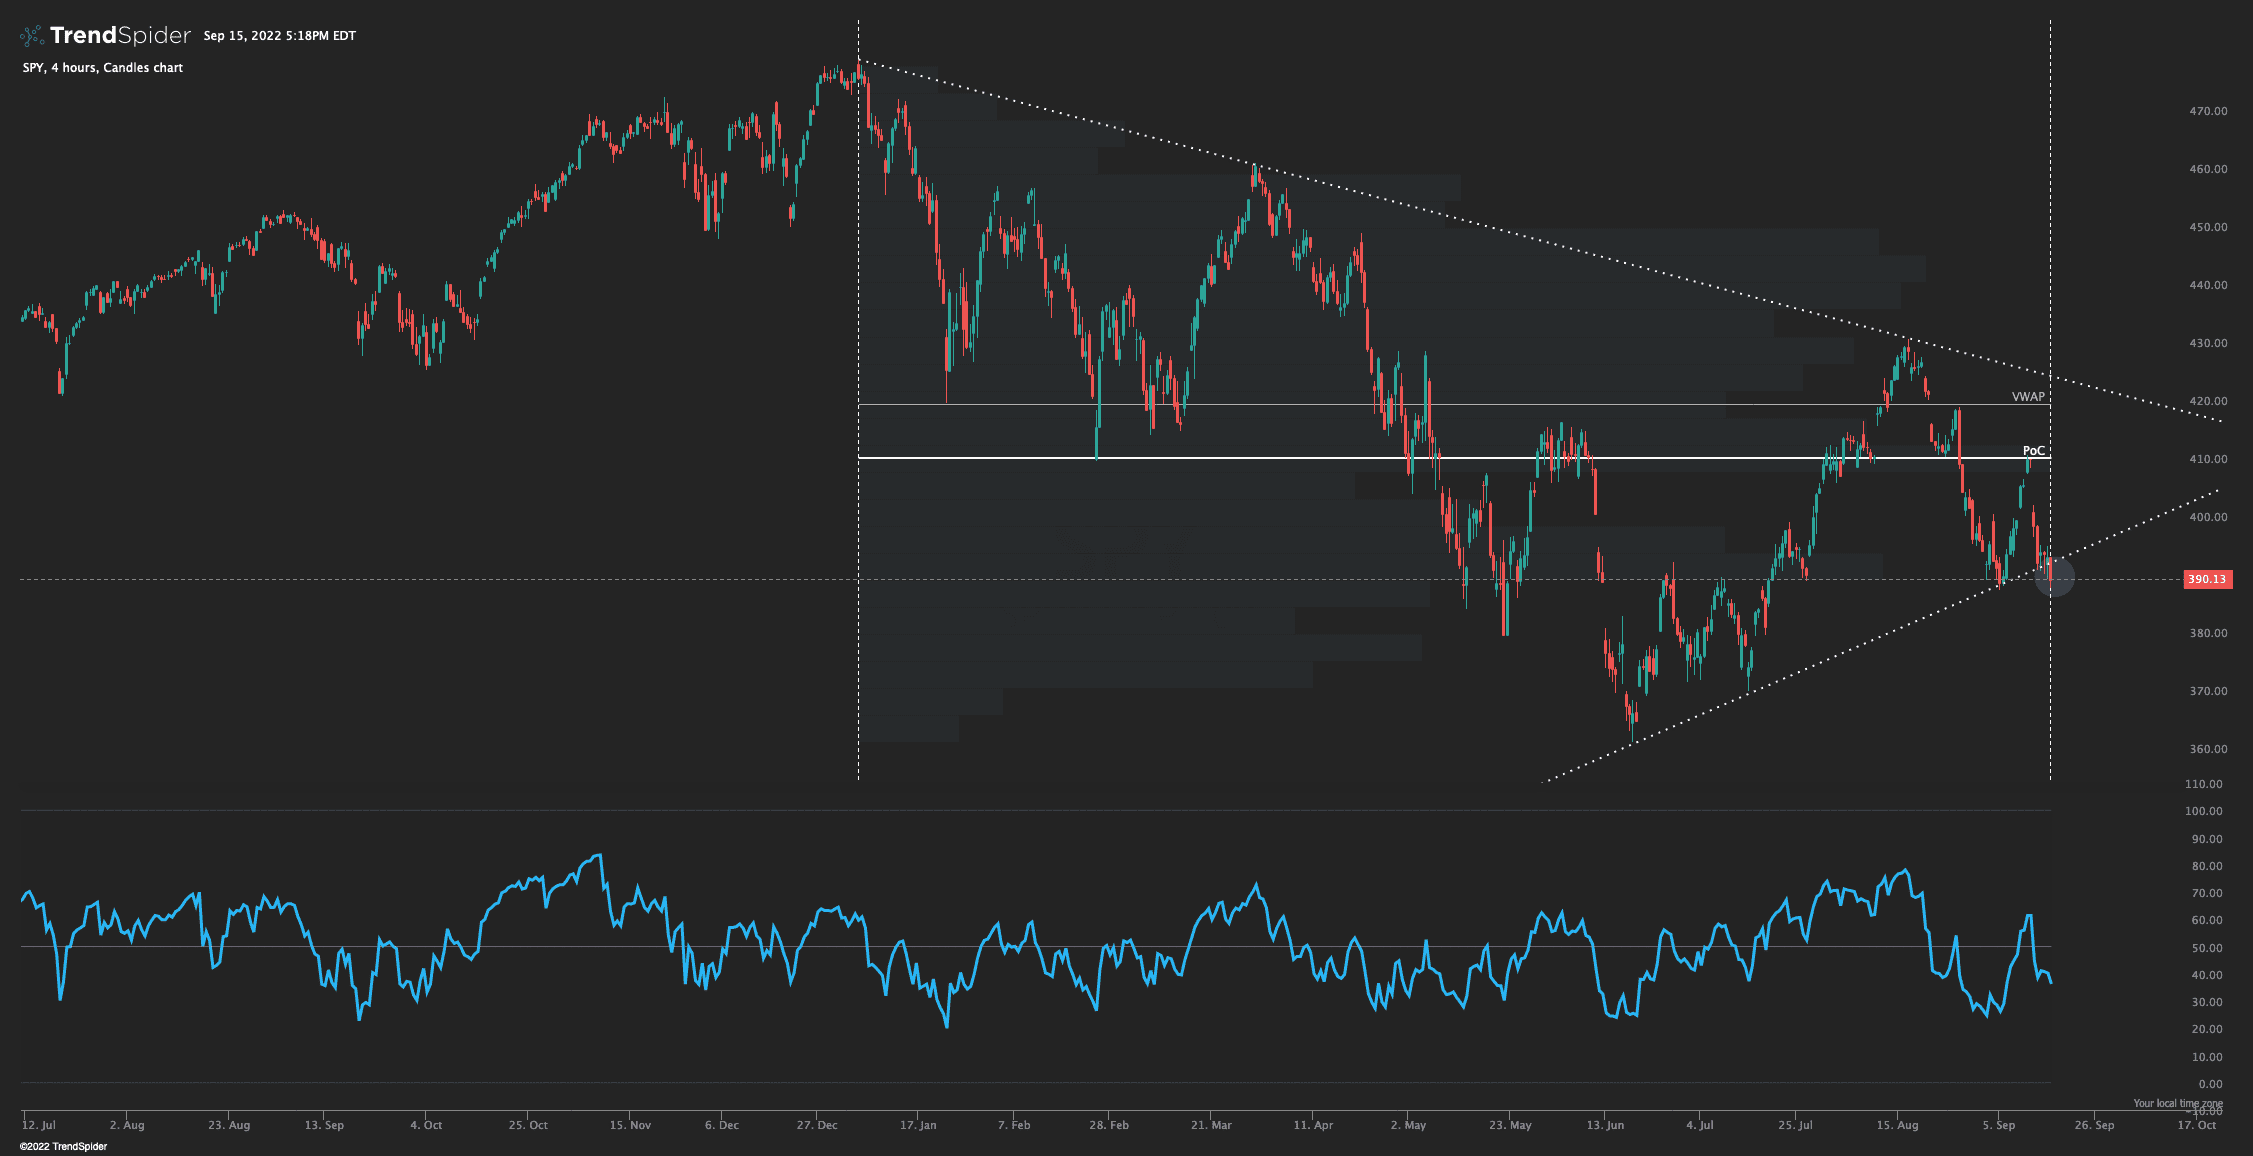Viewport: 2253px width, 1156px height.
Task: Click the red 390.13 current price tag
Action: [2206, 579]
